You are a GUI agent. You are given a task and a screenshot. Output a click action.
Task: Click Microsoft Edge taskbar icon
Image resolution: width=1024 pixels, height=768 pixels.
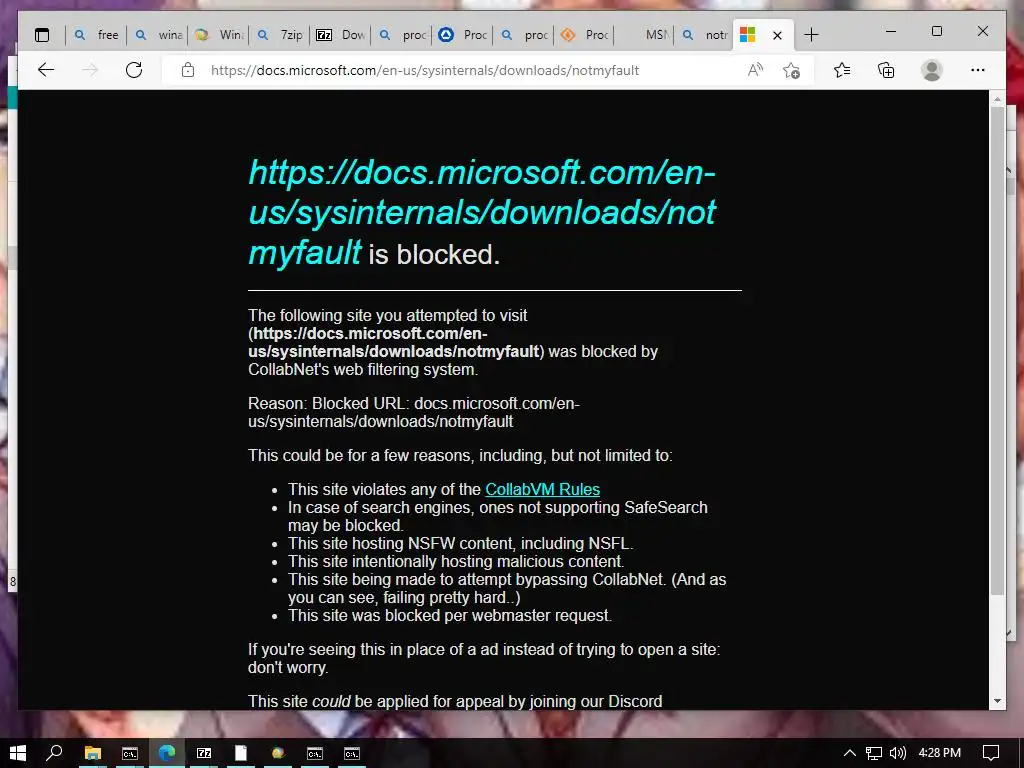(x=167, y=753)
